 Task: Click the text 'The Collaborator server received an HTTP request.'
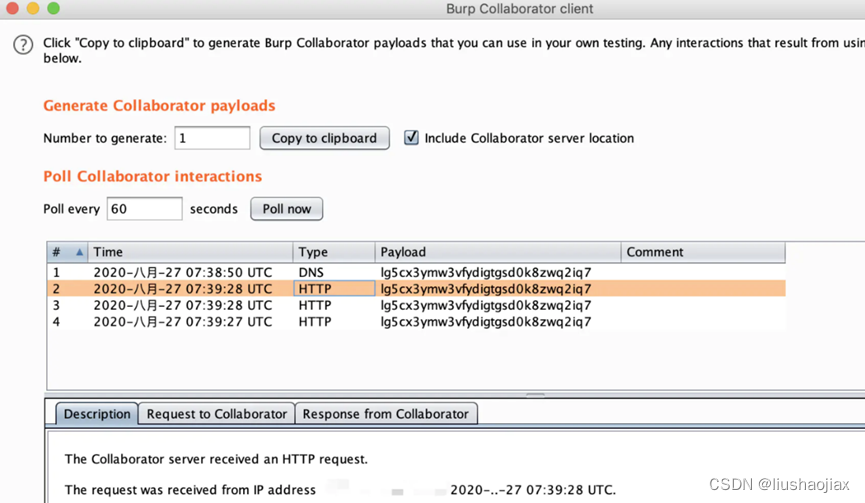[x=216, y=459]
